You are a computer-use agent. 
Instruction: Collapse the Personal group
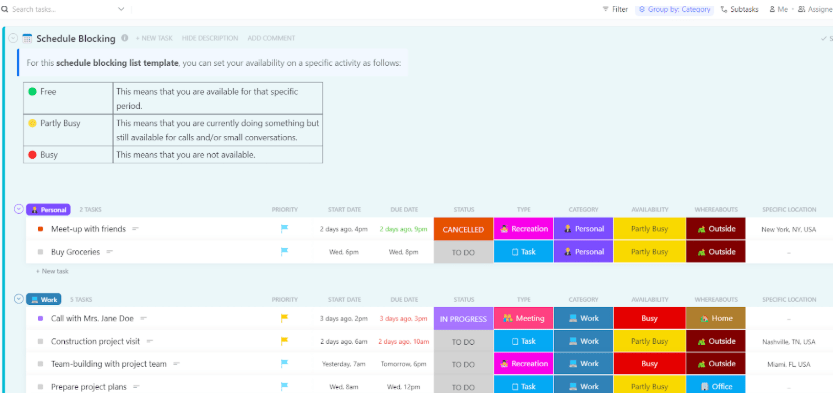pyautogui.click(x=18, y=209)
